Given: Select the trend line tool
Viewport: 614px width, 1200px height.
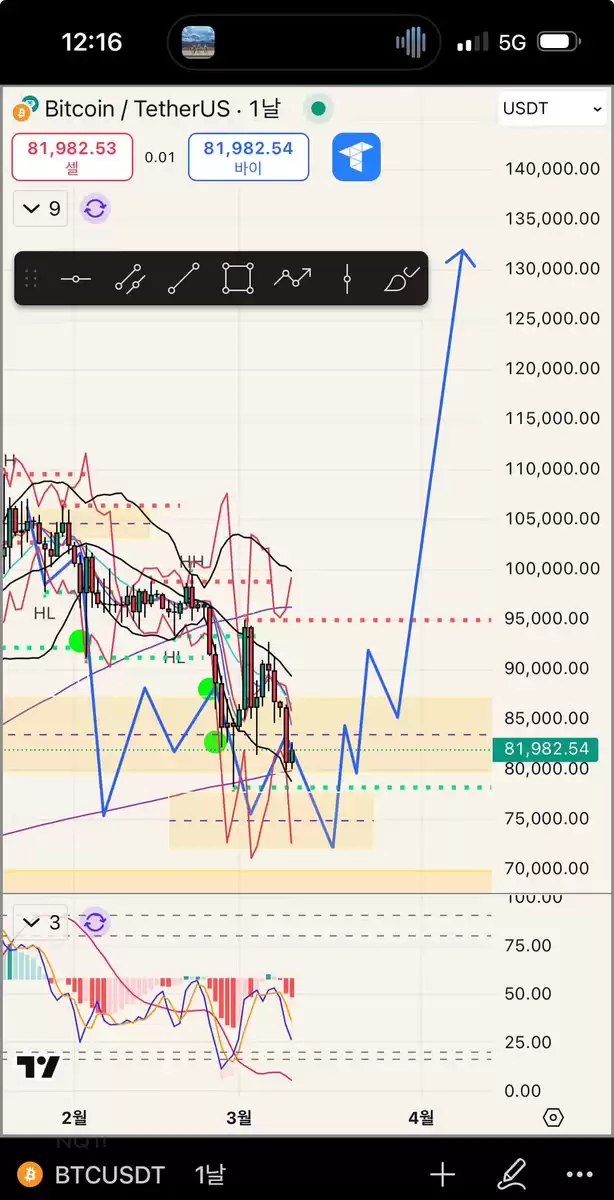Looking at the screenshot, I should pyautogui.click(x=184, y=279).
